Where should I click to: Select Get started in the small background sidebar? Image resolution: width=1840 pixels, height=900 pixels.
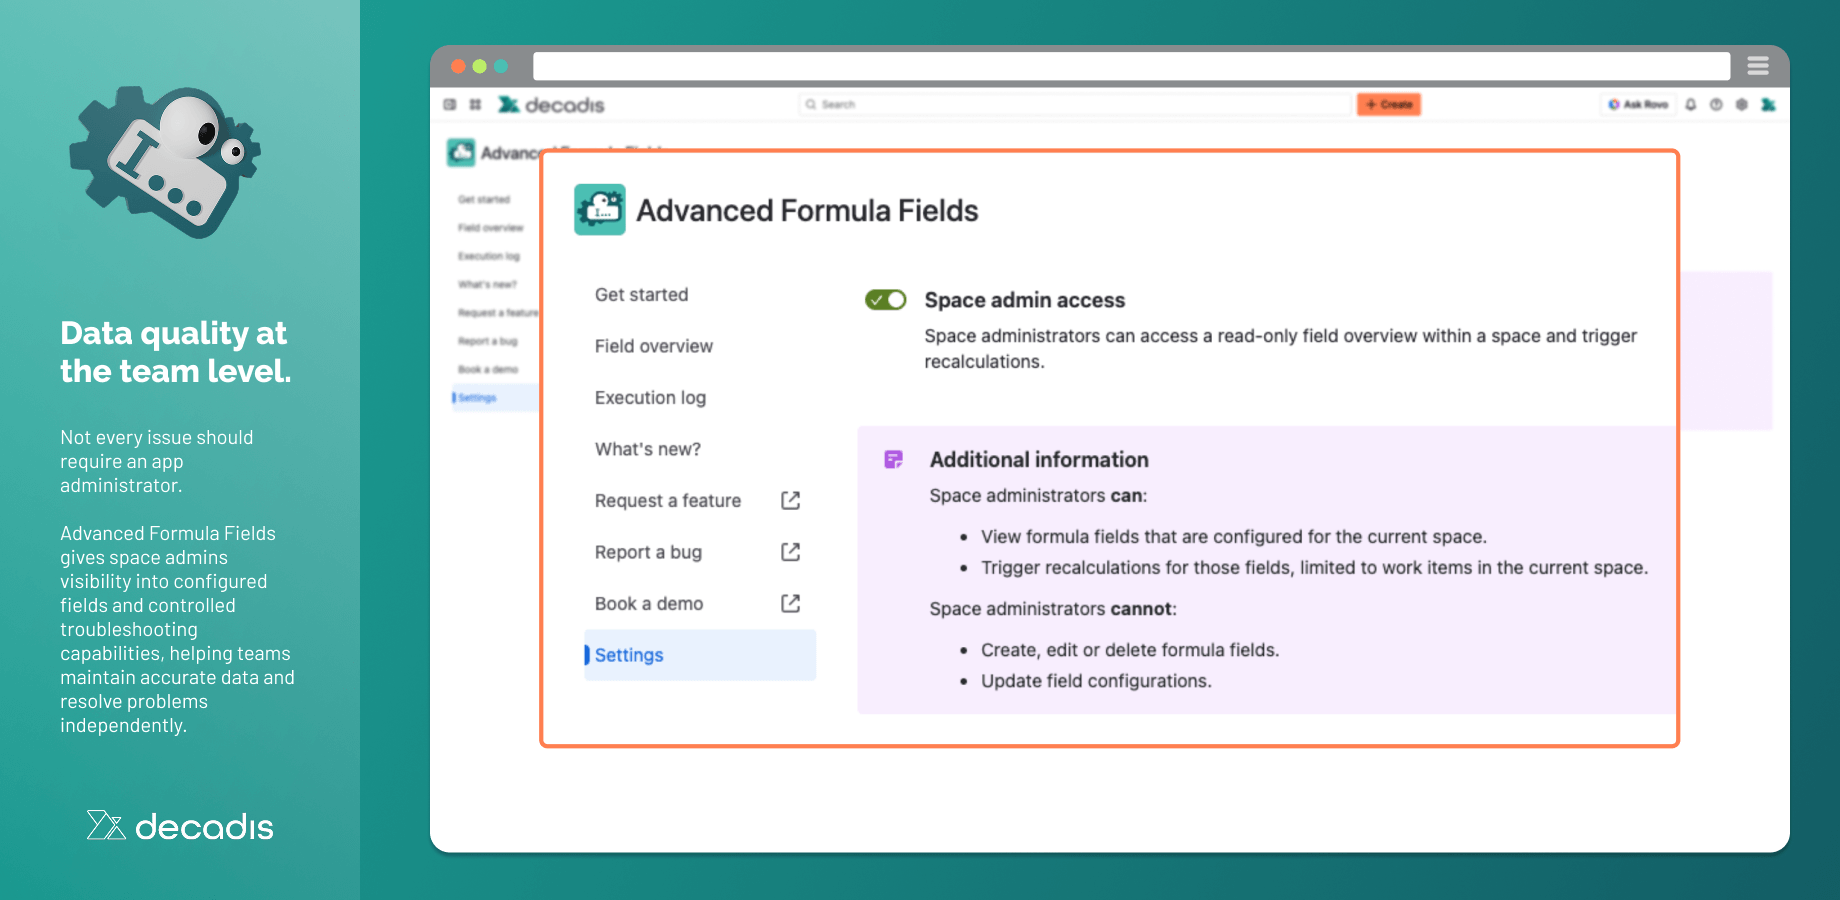[x=484, y=200]
